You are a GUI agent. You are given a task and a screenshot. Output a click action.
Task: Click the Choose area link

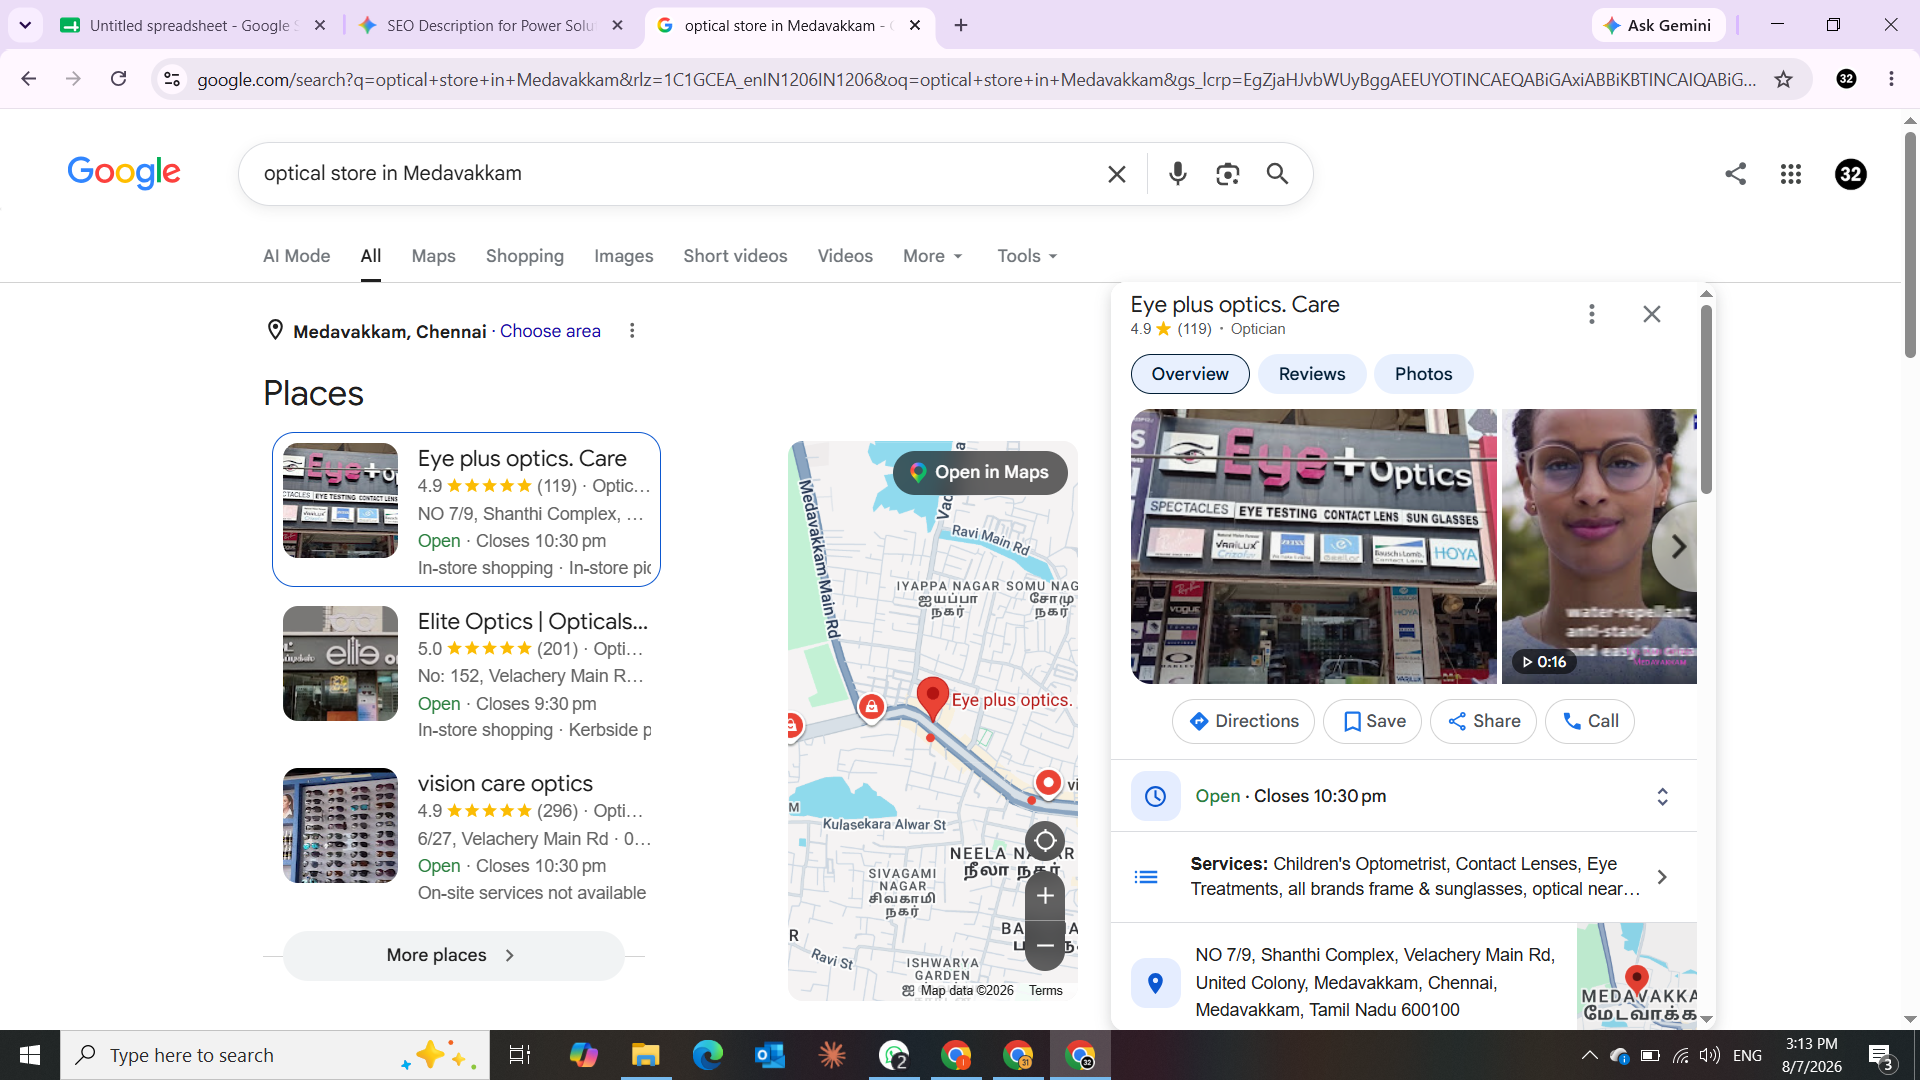(x=550, y=331)
